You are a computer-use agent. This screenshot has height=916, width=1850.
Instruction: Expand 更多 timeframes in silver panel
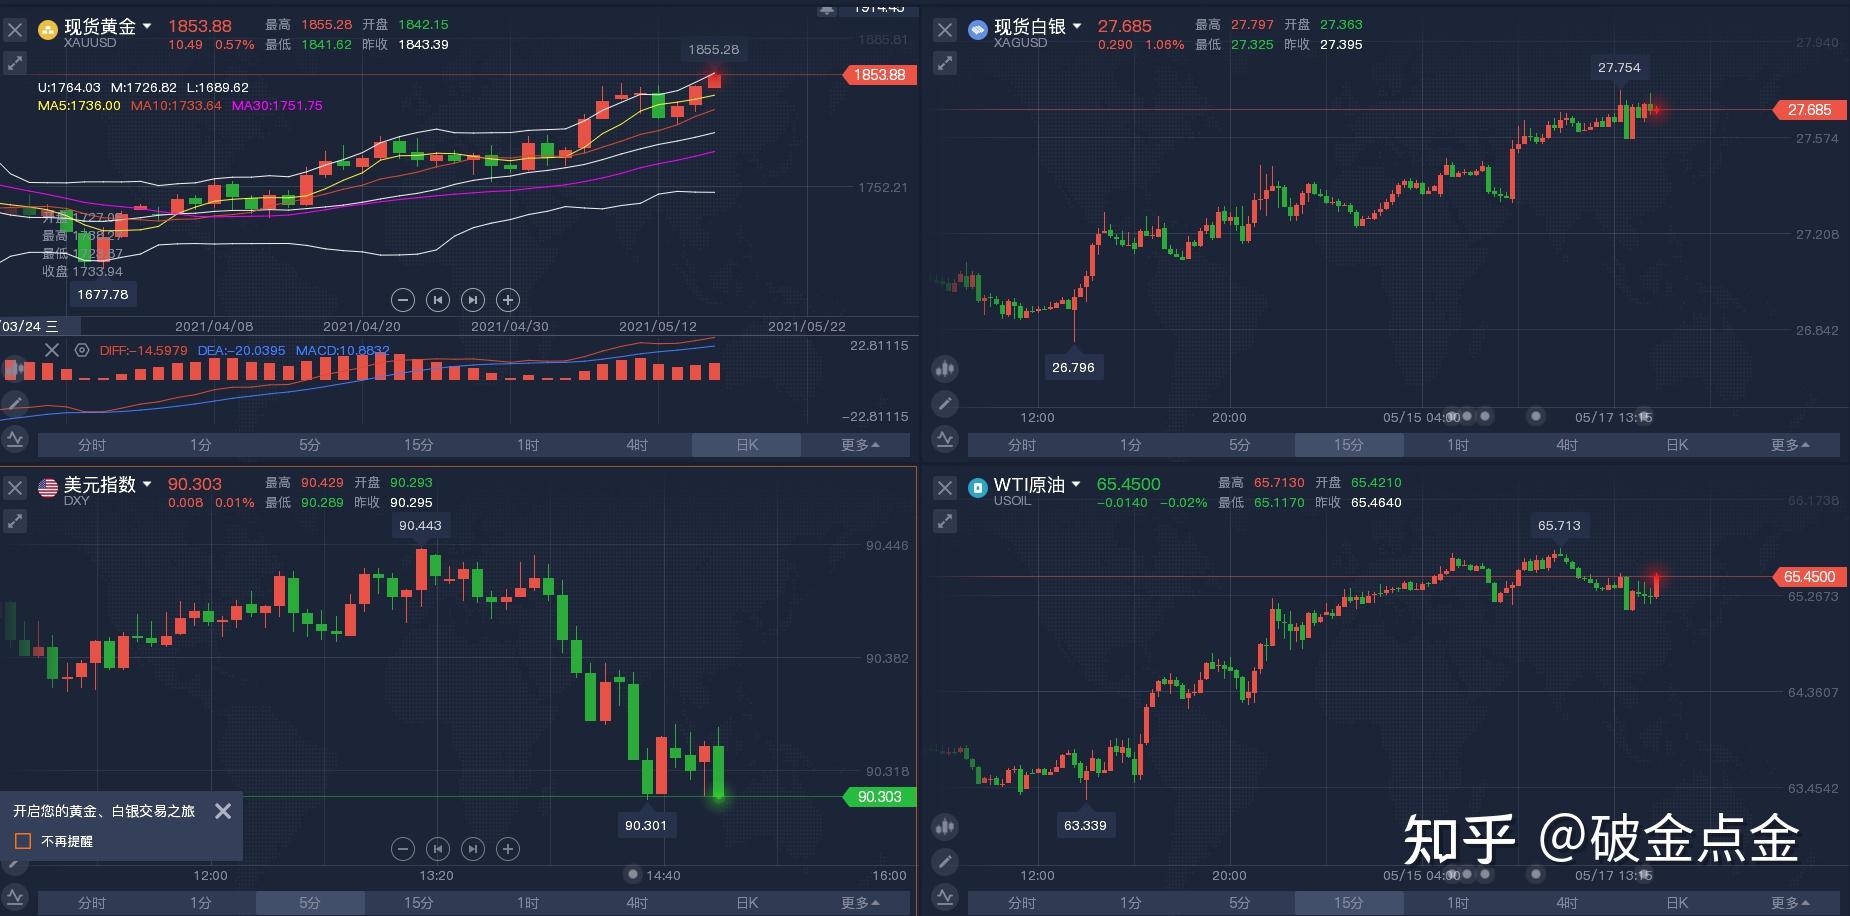pos(1790,445)
